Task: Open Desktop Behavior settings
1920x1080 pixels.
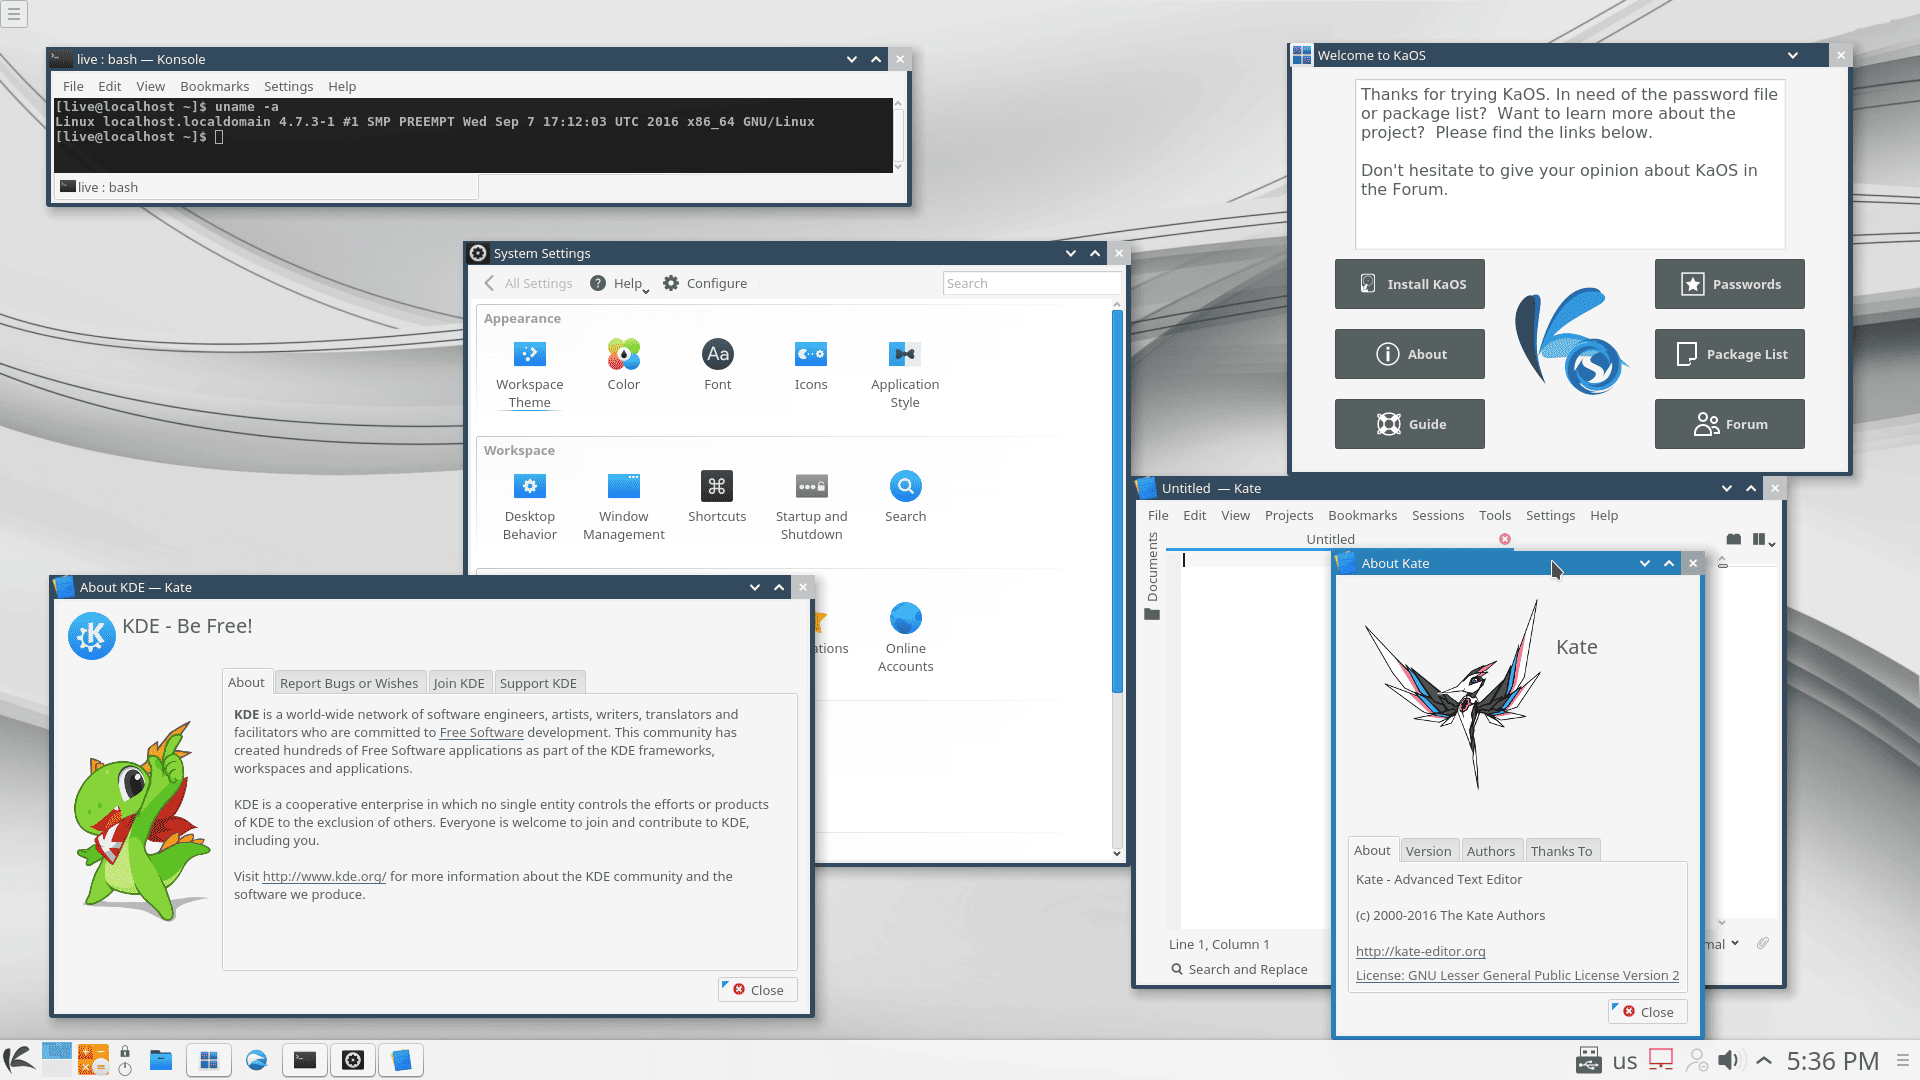Action: pyautogui.click(x=529, y=507)
